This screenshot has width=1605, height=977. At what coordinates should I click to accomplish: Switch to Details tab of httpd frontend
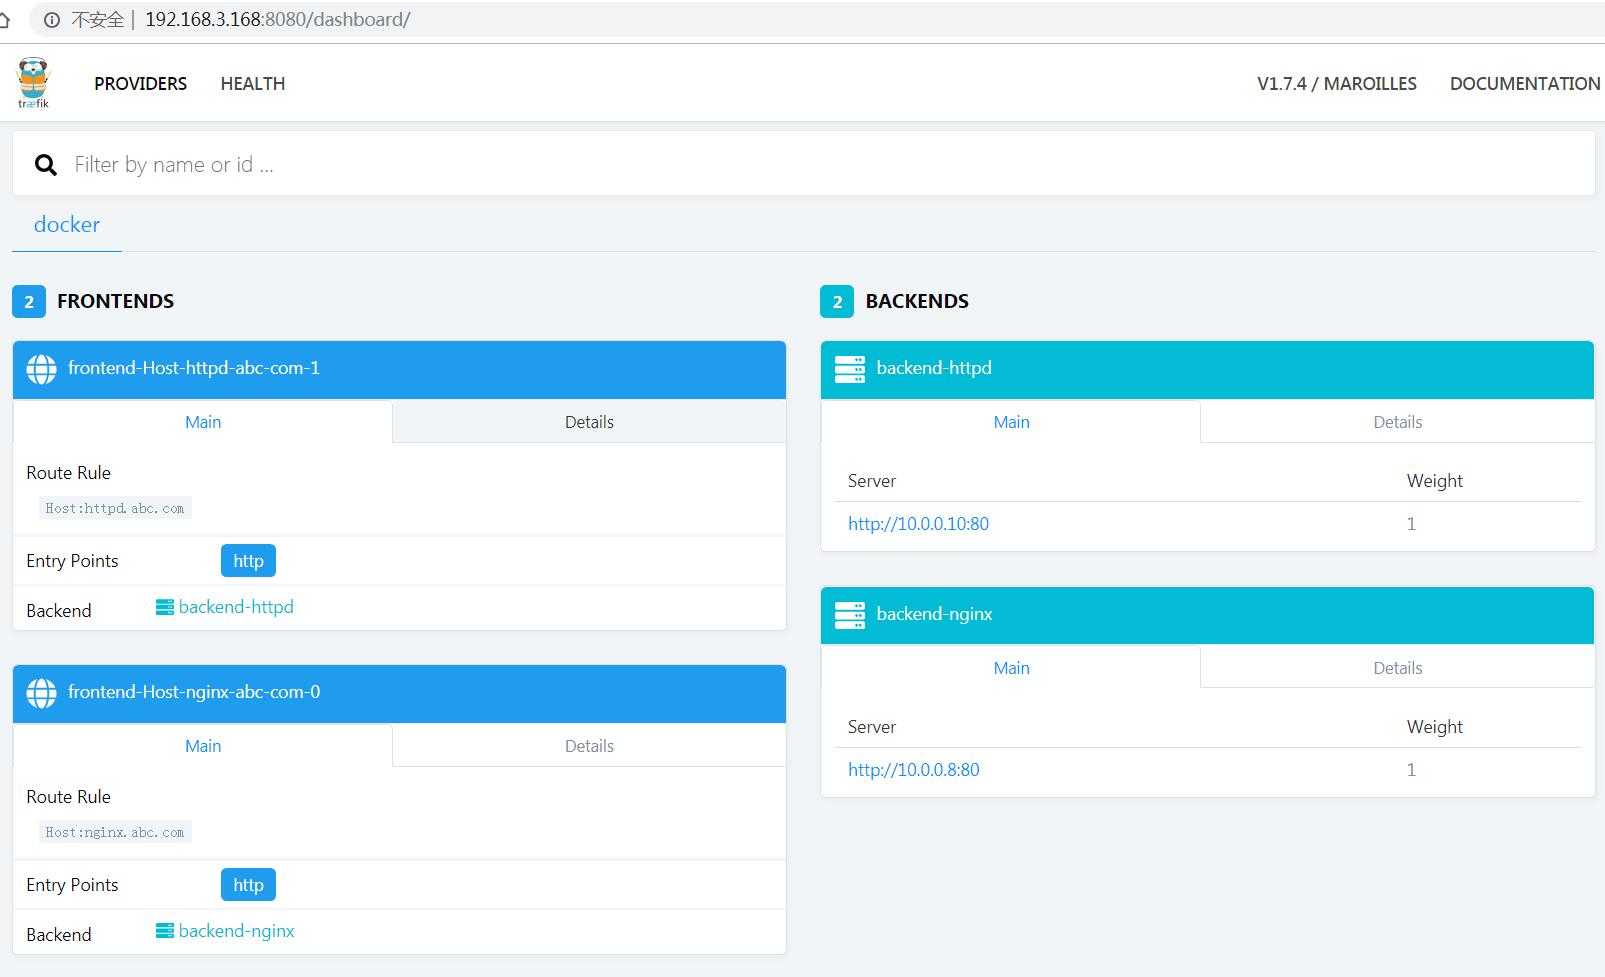589,422
